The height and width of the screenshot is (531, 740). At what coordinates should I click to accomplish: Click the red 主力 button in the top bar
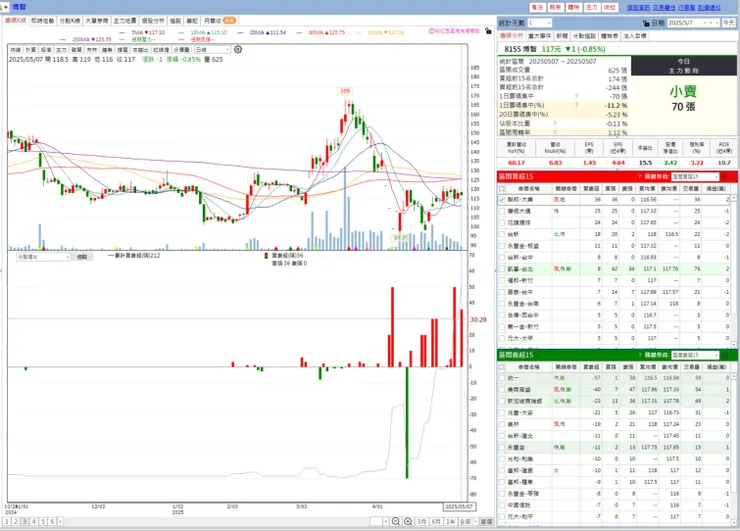[591, 8]
